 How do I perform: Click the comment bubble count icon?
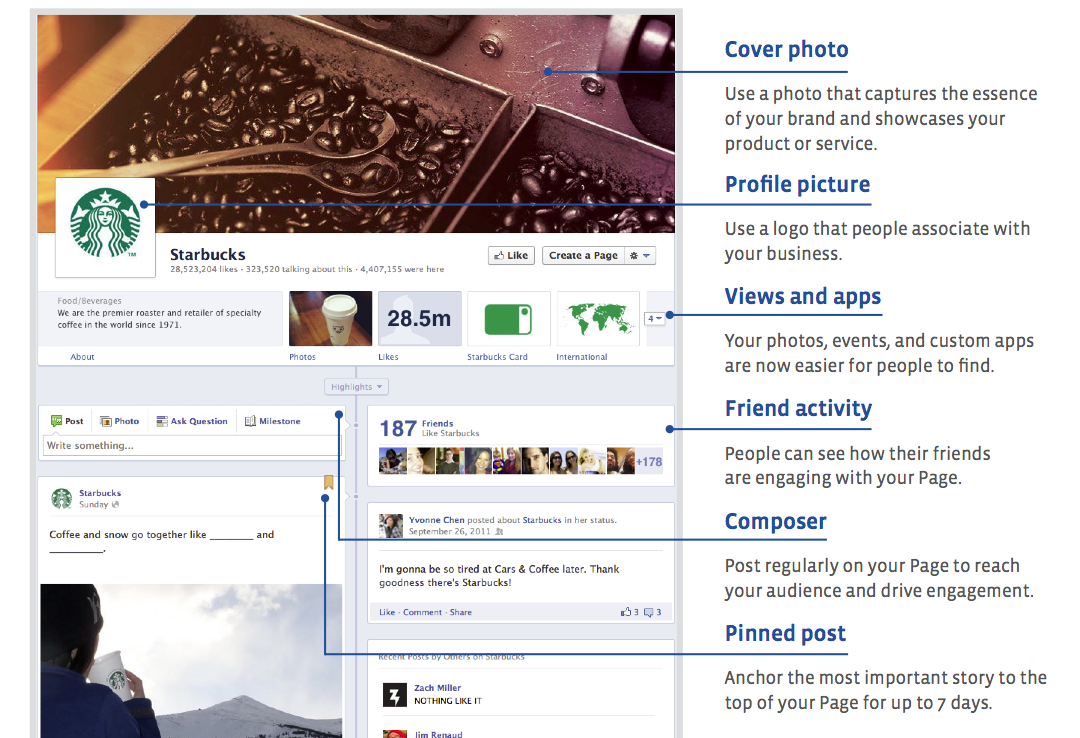(652, 612)
